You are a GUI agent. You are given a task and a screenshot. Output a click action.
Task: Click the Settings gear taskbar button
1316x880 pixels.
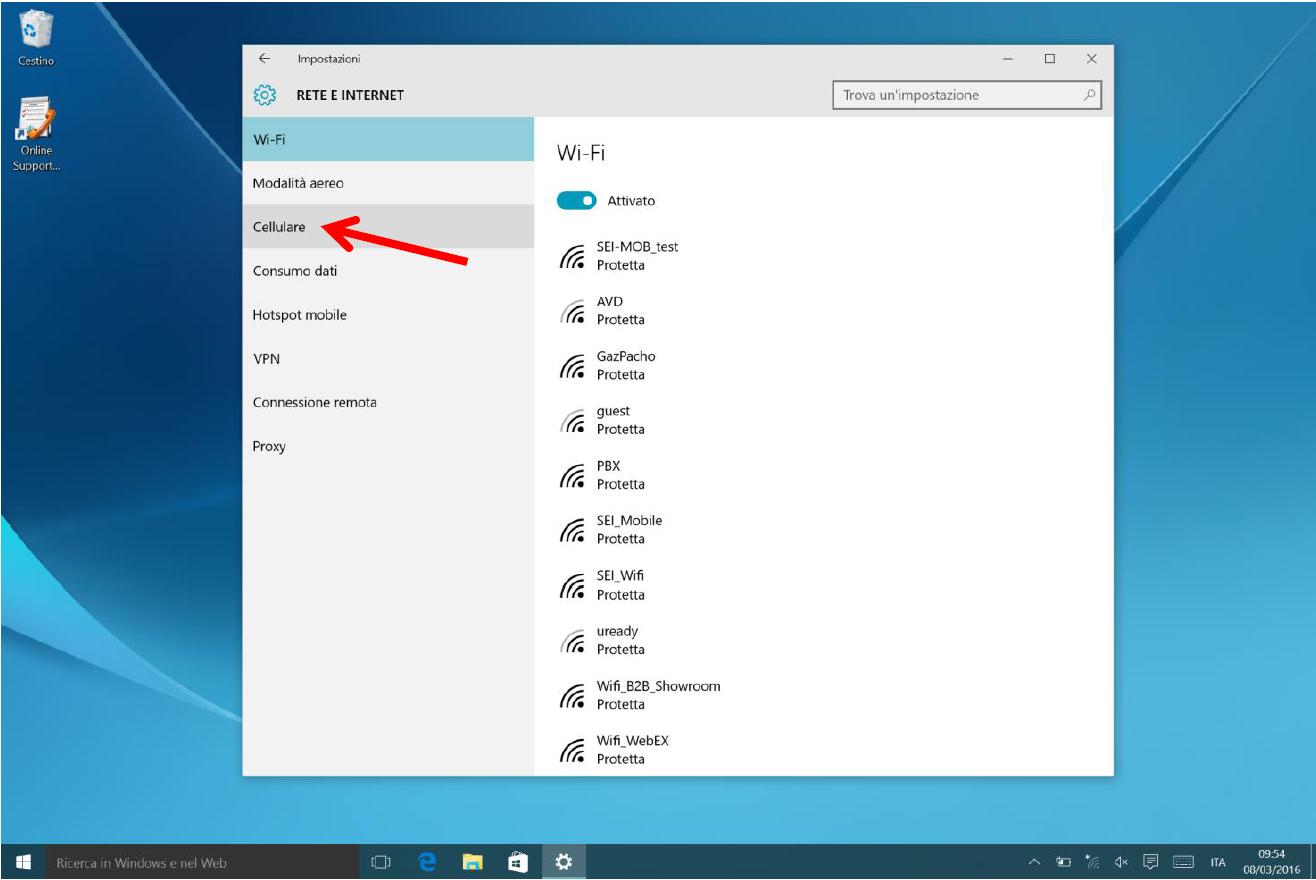click(x=563, y=862)
